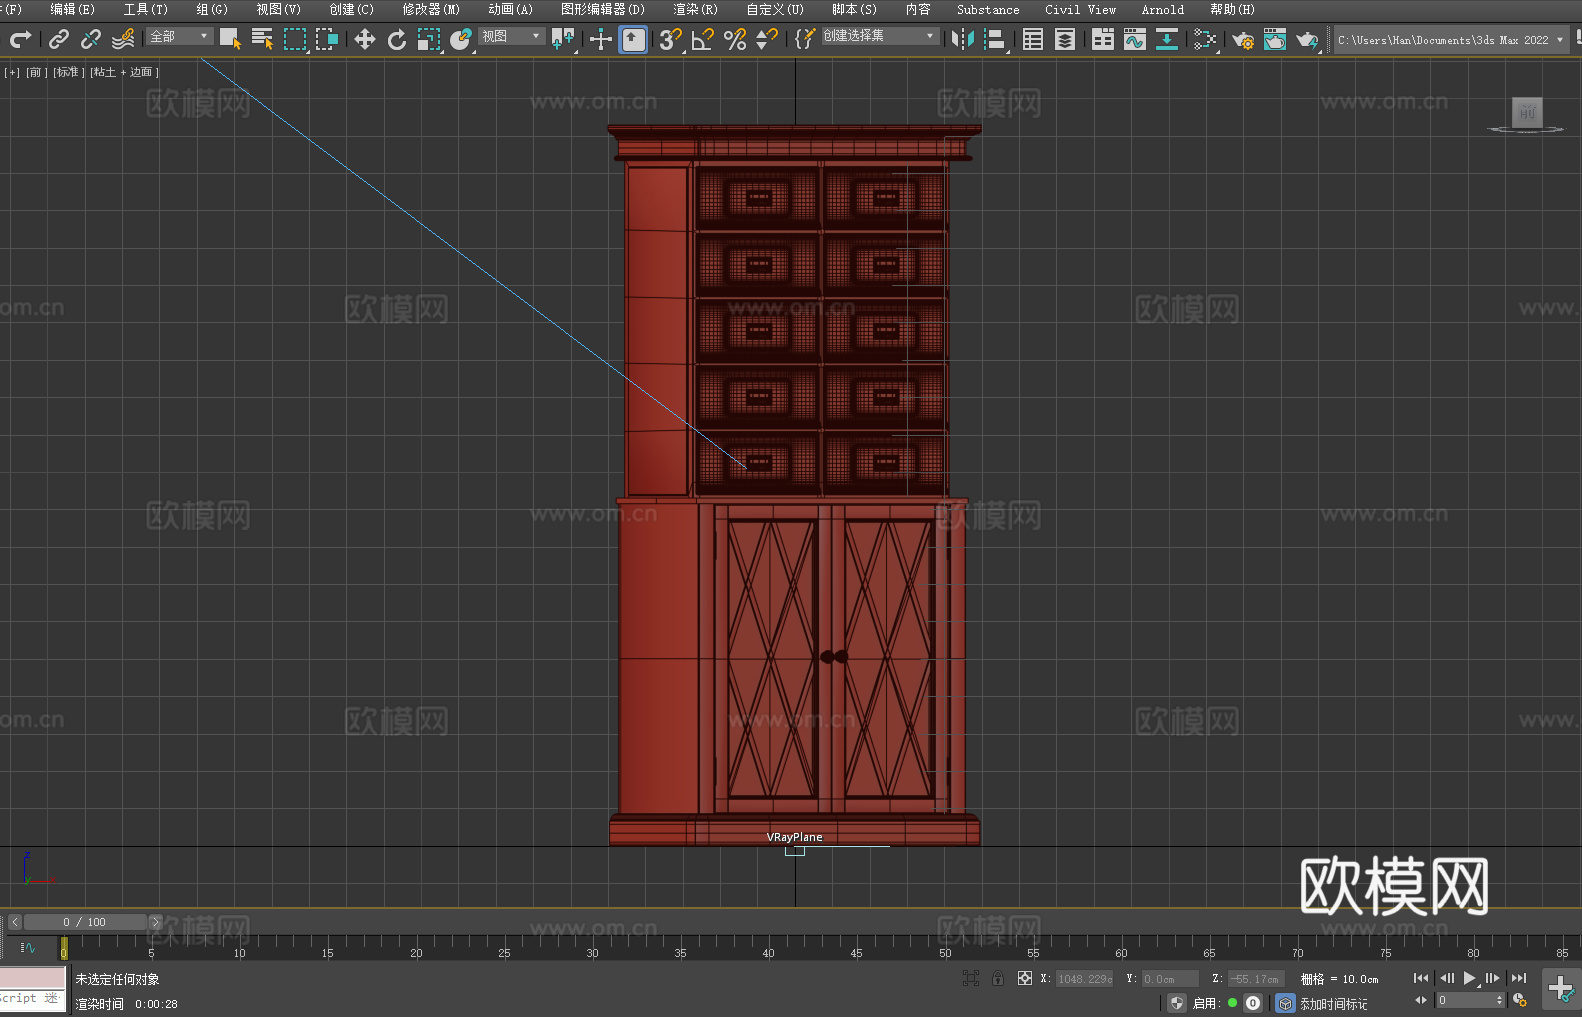The width and height of the screenshot is (1582, 1017).
Task: Click the Mirror tool icon
Action: pos(962,39)
